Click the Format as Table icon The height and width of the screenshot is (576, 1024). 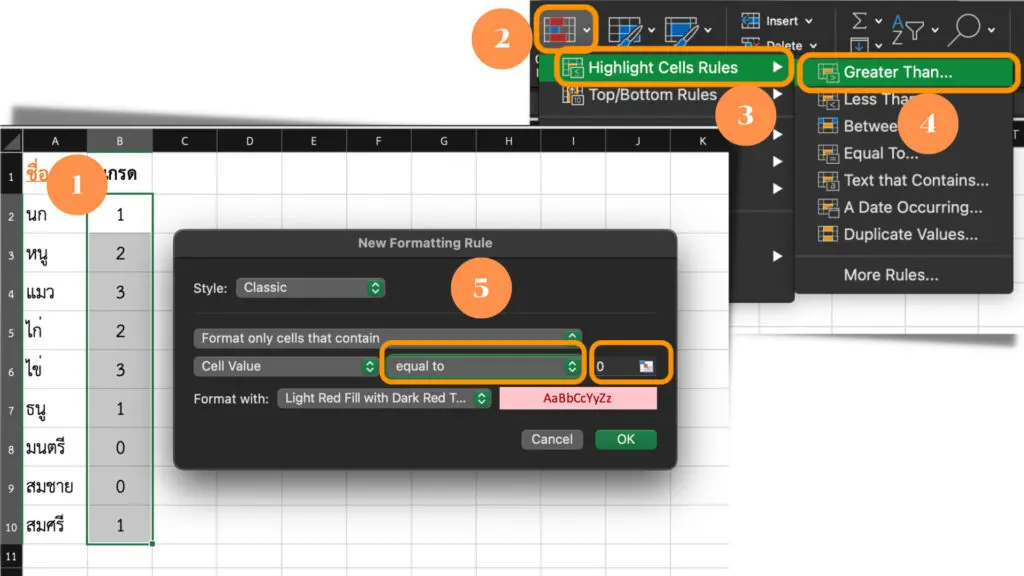[x=629, y=30]
